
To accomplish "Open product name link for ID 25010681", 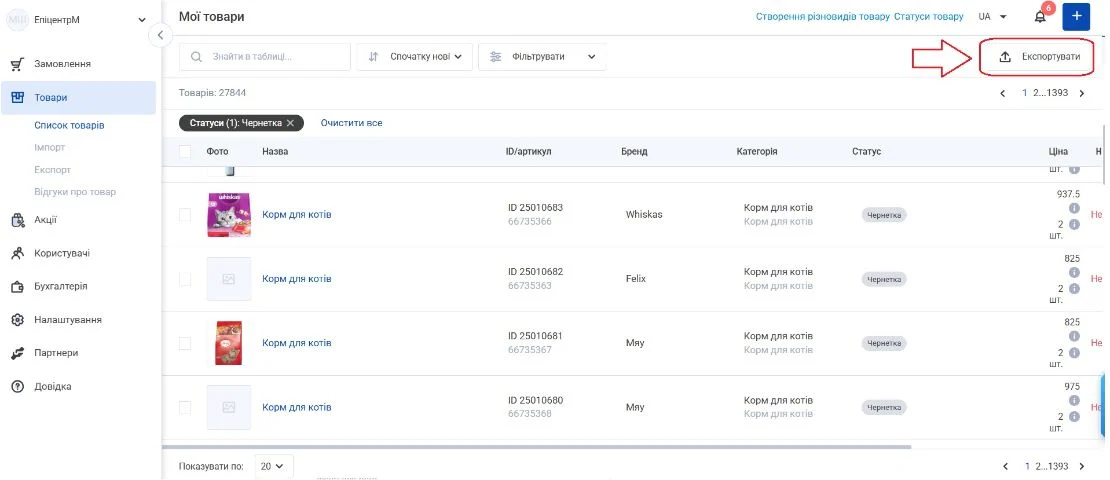I will pyautogui.click(x=297, y=343).
